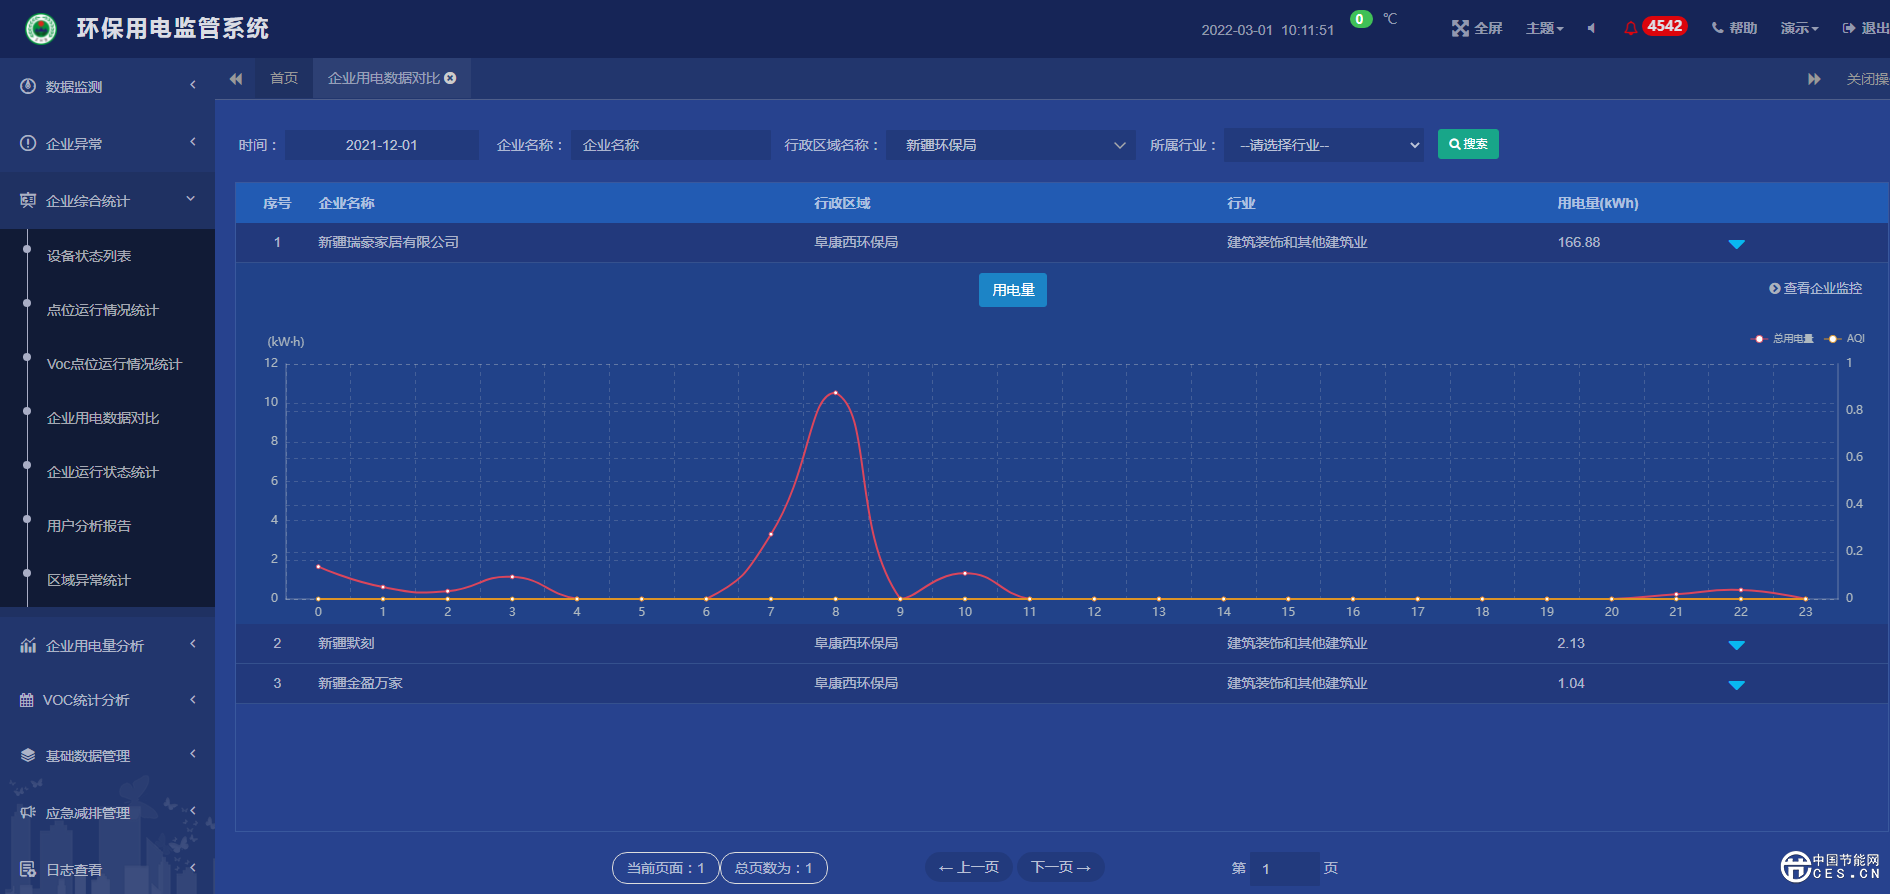Click the 企业名称 column header
The height and width of the screenshot is (894, 1890).
346,203
